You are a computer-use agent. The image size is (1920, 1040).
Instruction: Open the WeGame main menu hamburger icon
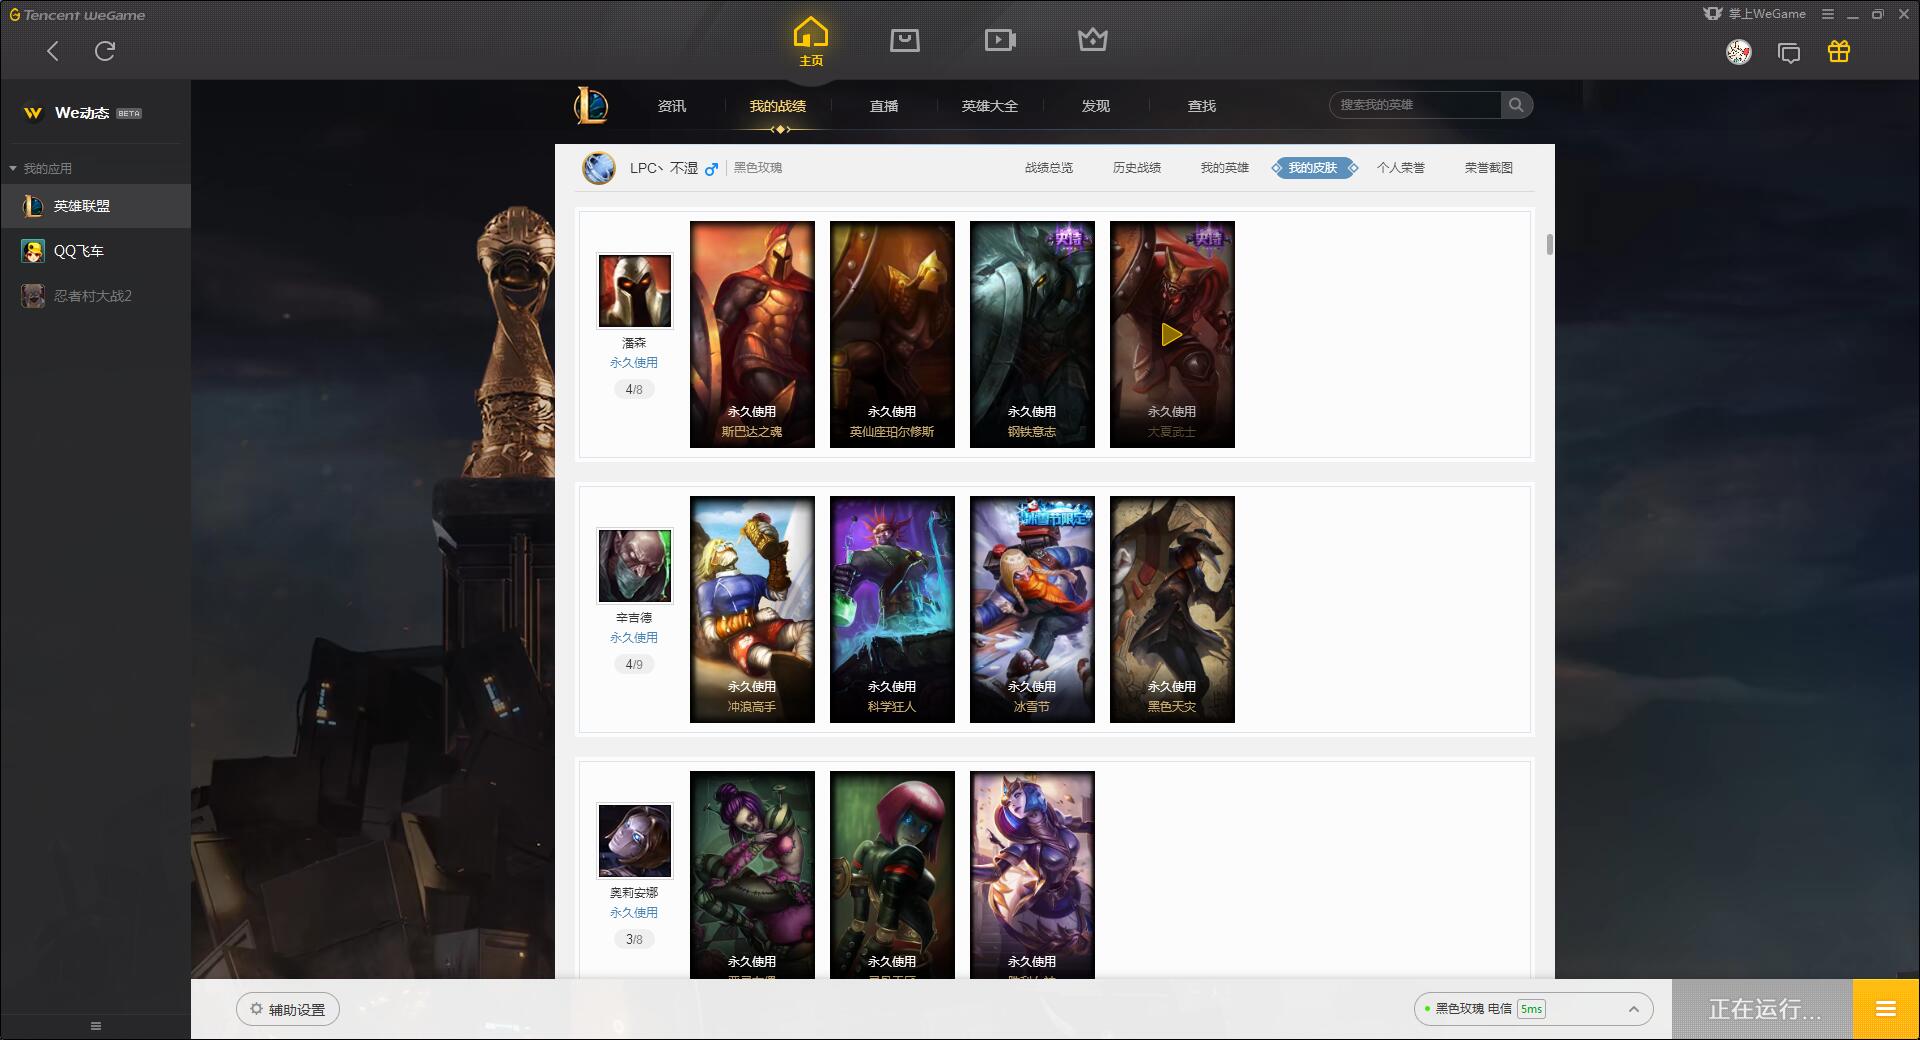pos(1828,14)
